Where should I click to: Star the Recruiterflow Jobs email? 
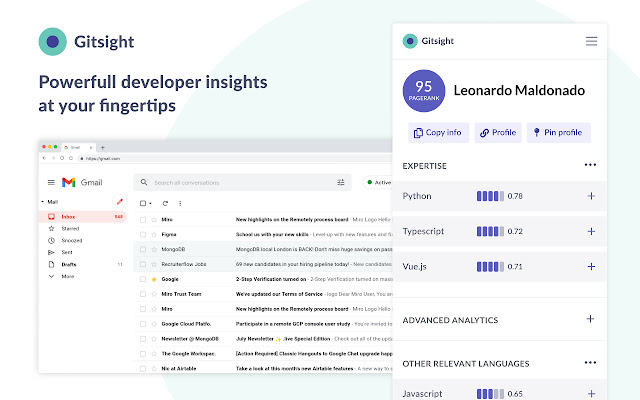(x=154, y=264)
